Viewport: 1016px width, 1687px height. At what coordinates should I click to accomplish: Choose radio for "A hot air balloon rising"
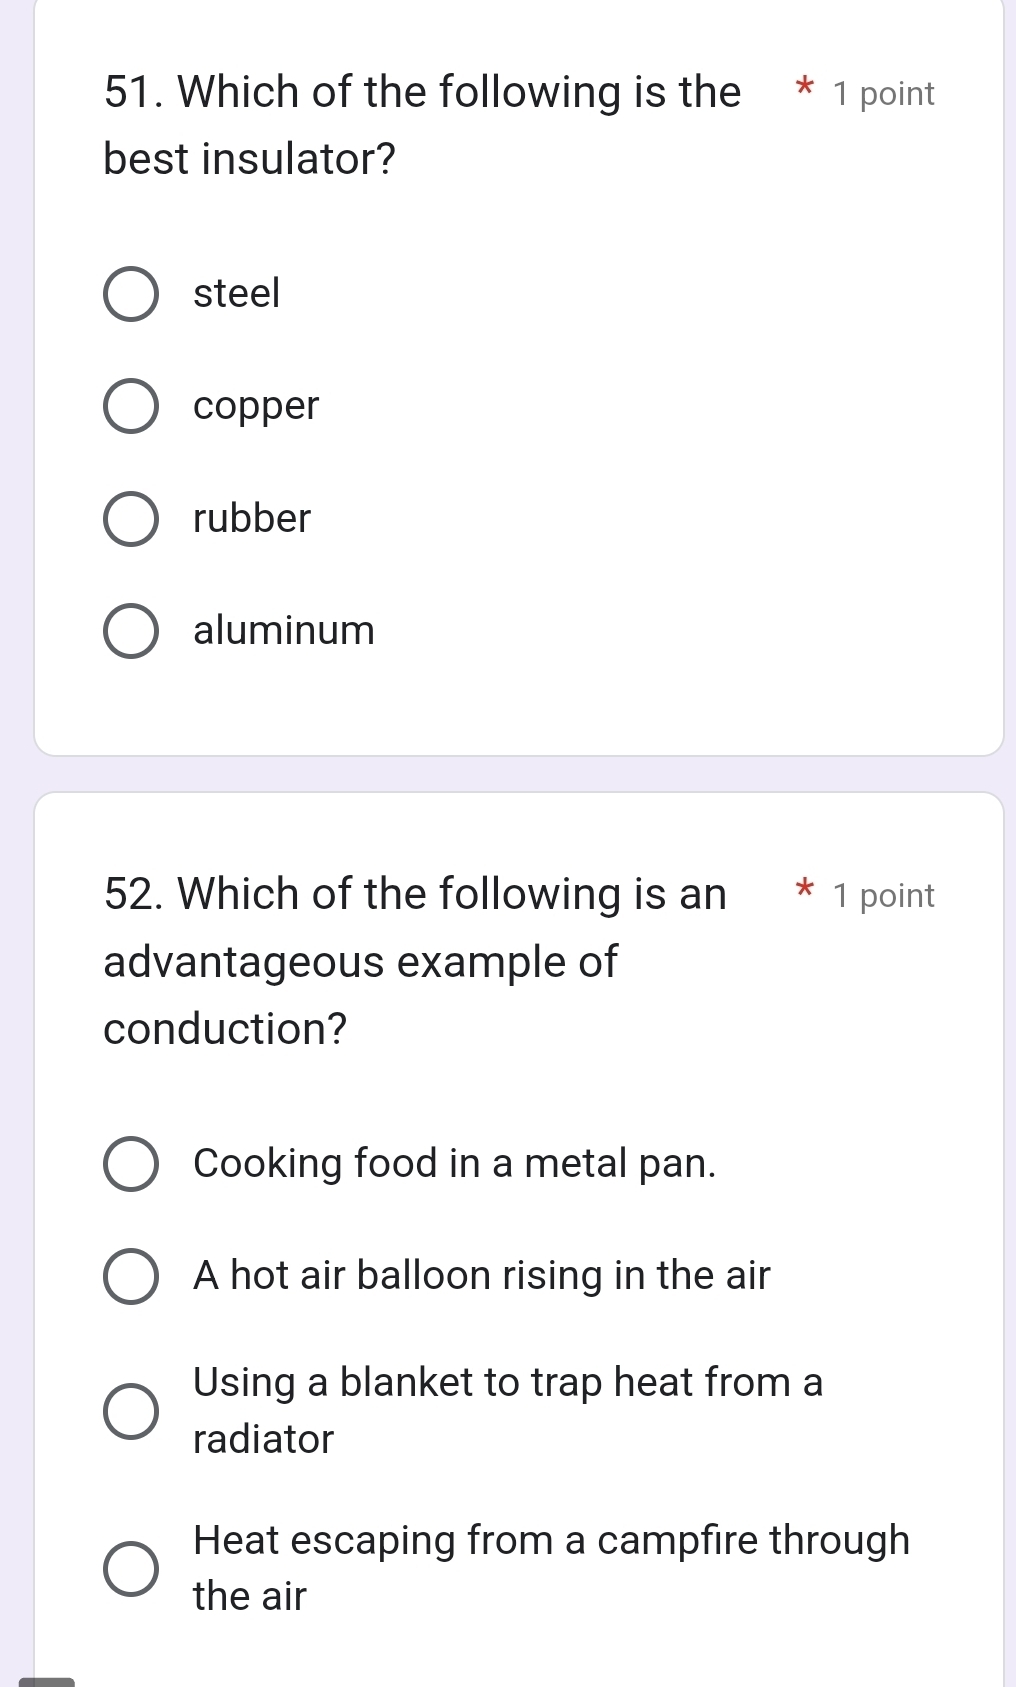tap(131, 1277)
